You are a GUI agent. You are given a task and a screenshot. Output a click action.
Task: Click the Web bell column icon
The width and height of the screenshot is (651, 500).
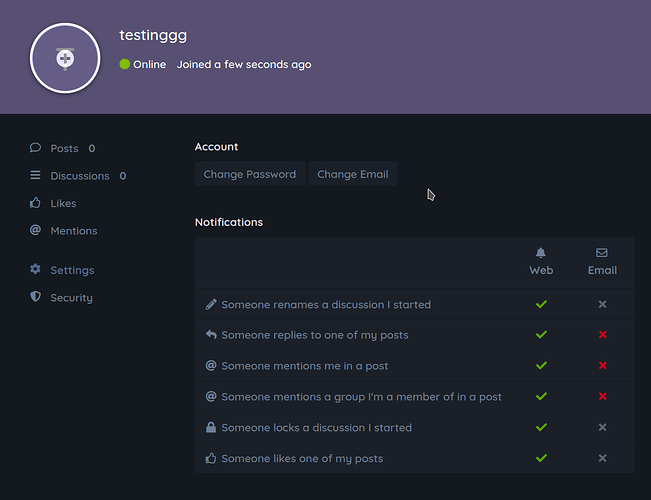[541, 252]
